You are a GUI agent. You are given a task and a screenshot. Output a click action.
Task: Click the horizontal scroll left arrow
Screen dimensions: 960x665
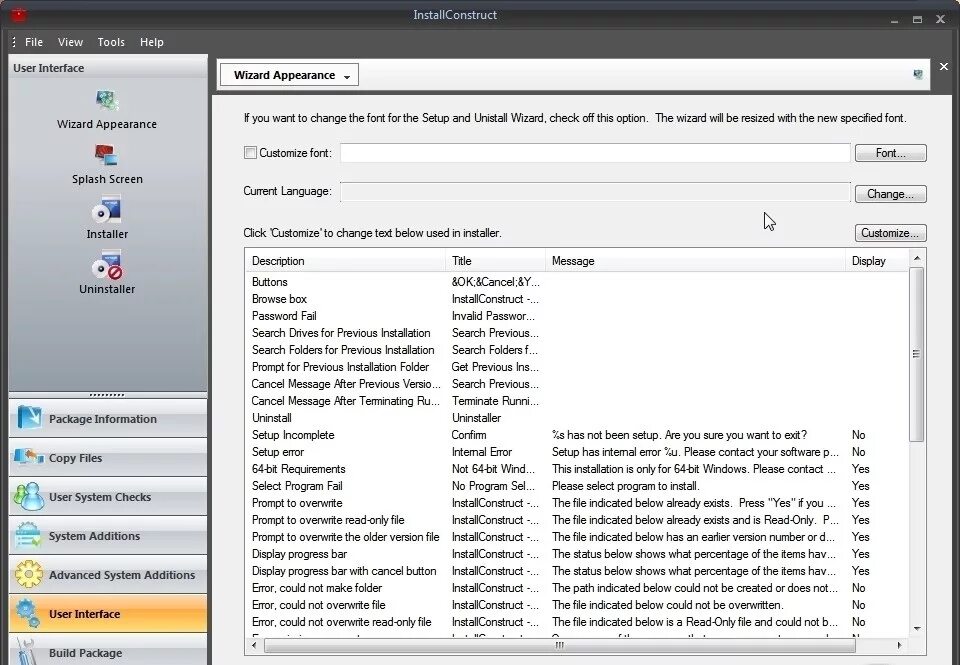pos(255,645)
